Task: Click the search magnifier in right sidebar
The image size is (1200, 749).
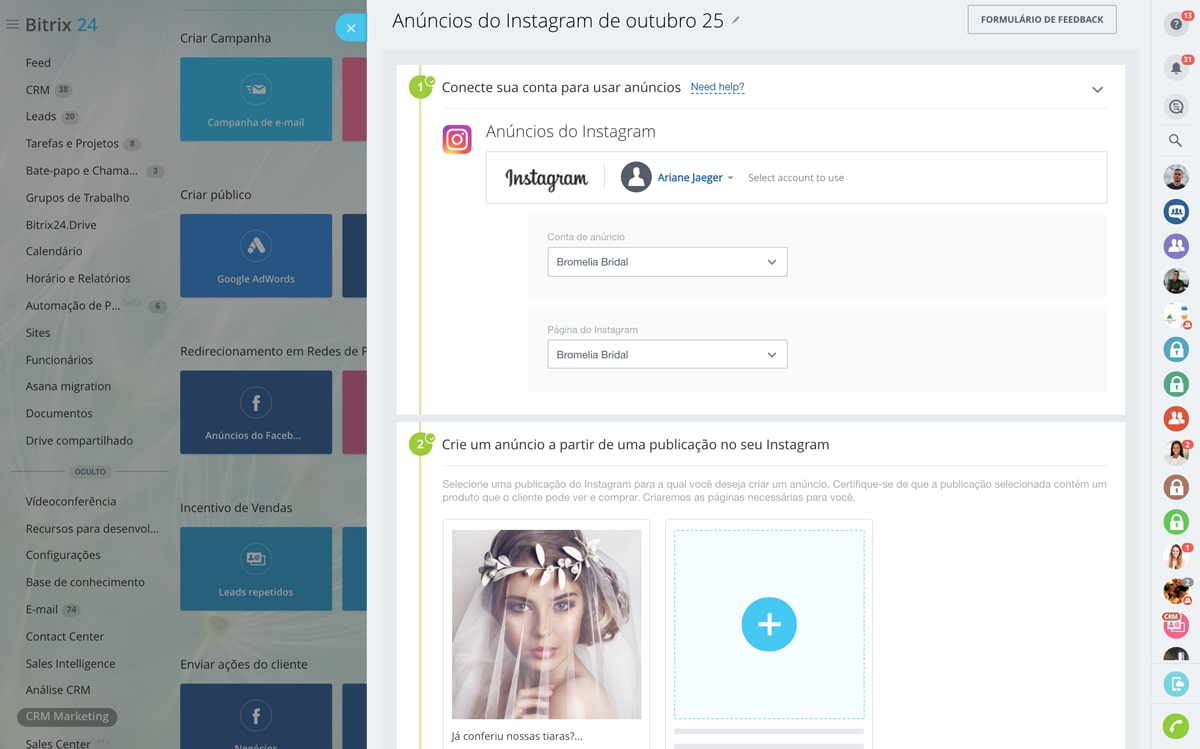Action: 1175,141
